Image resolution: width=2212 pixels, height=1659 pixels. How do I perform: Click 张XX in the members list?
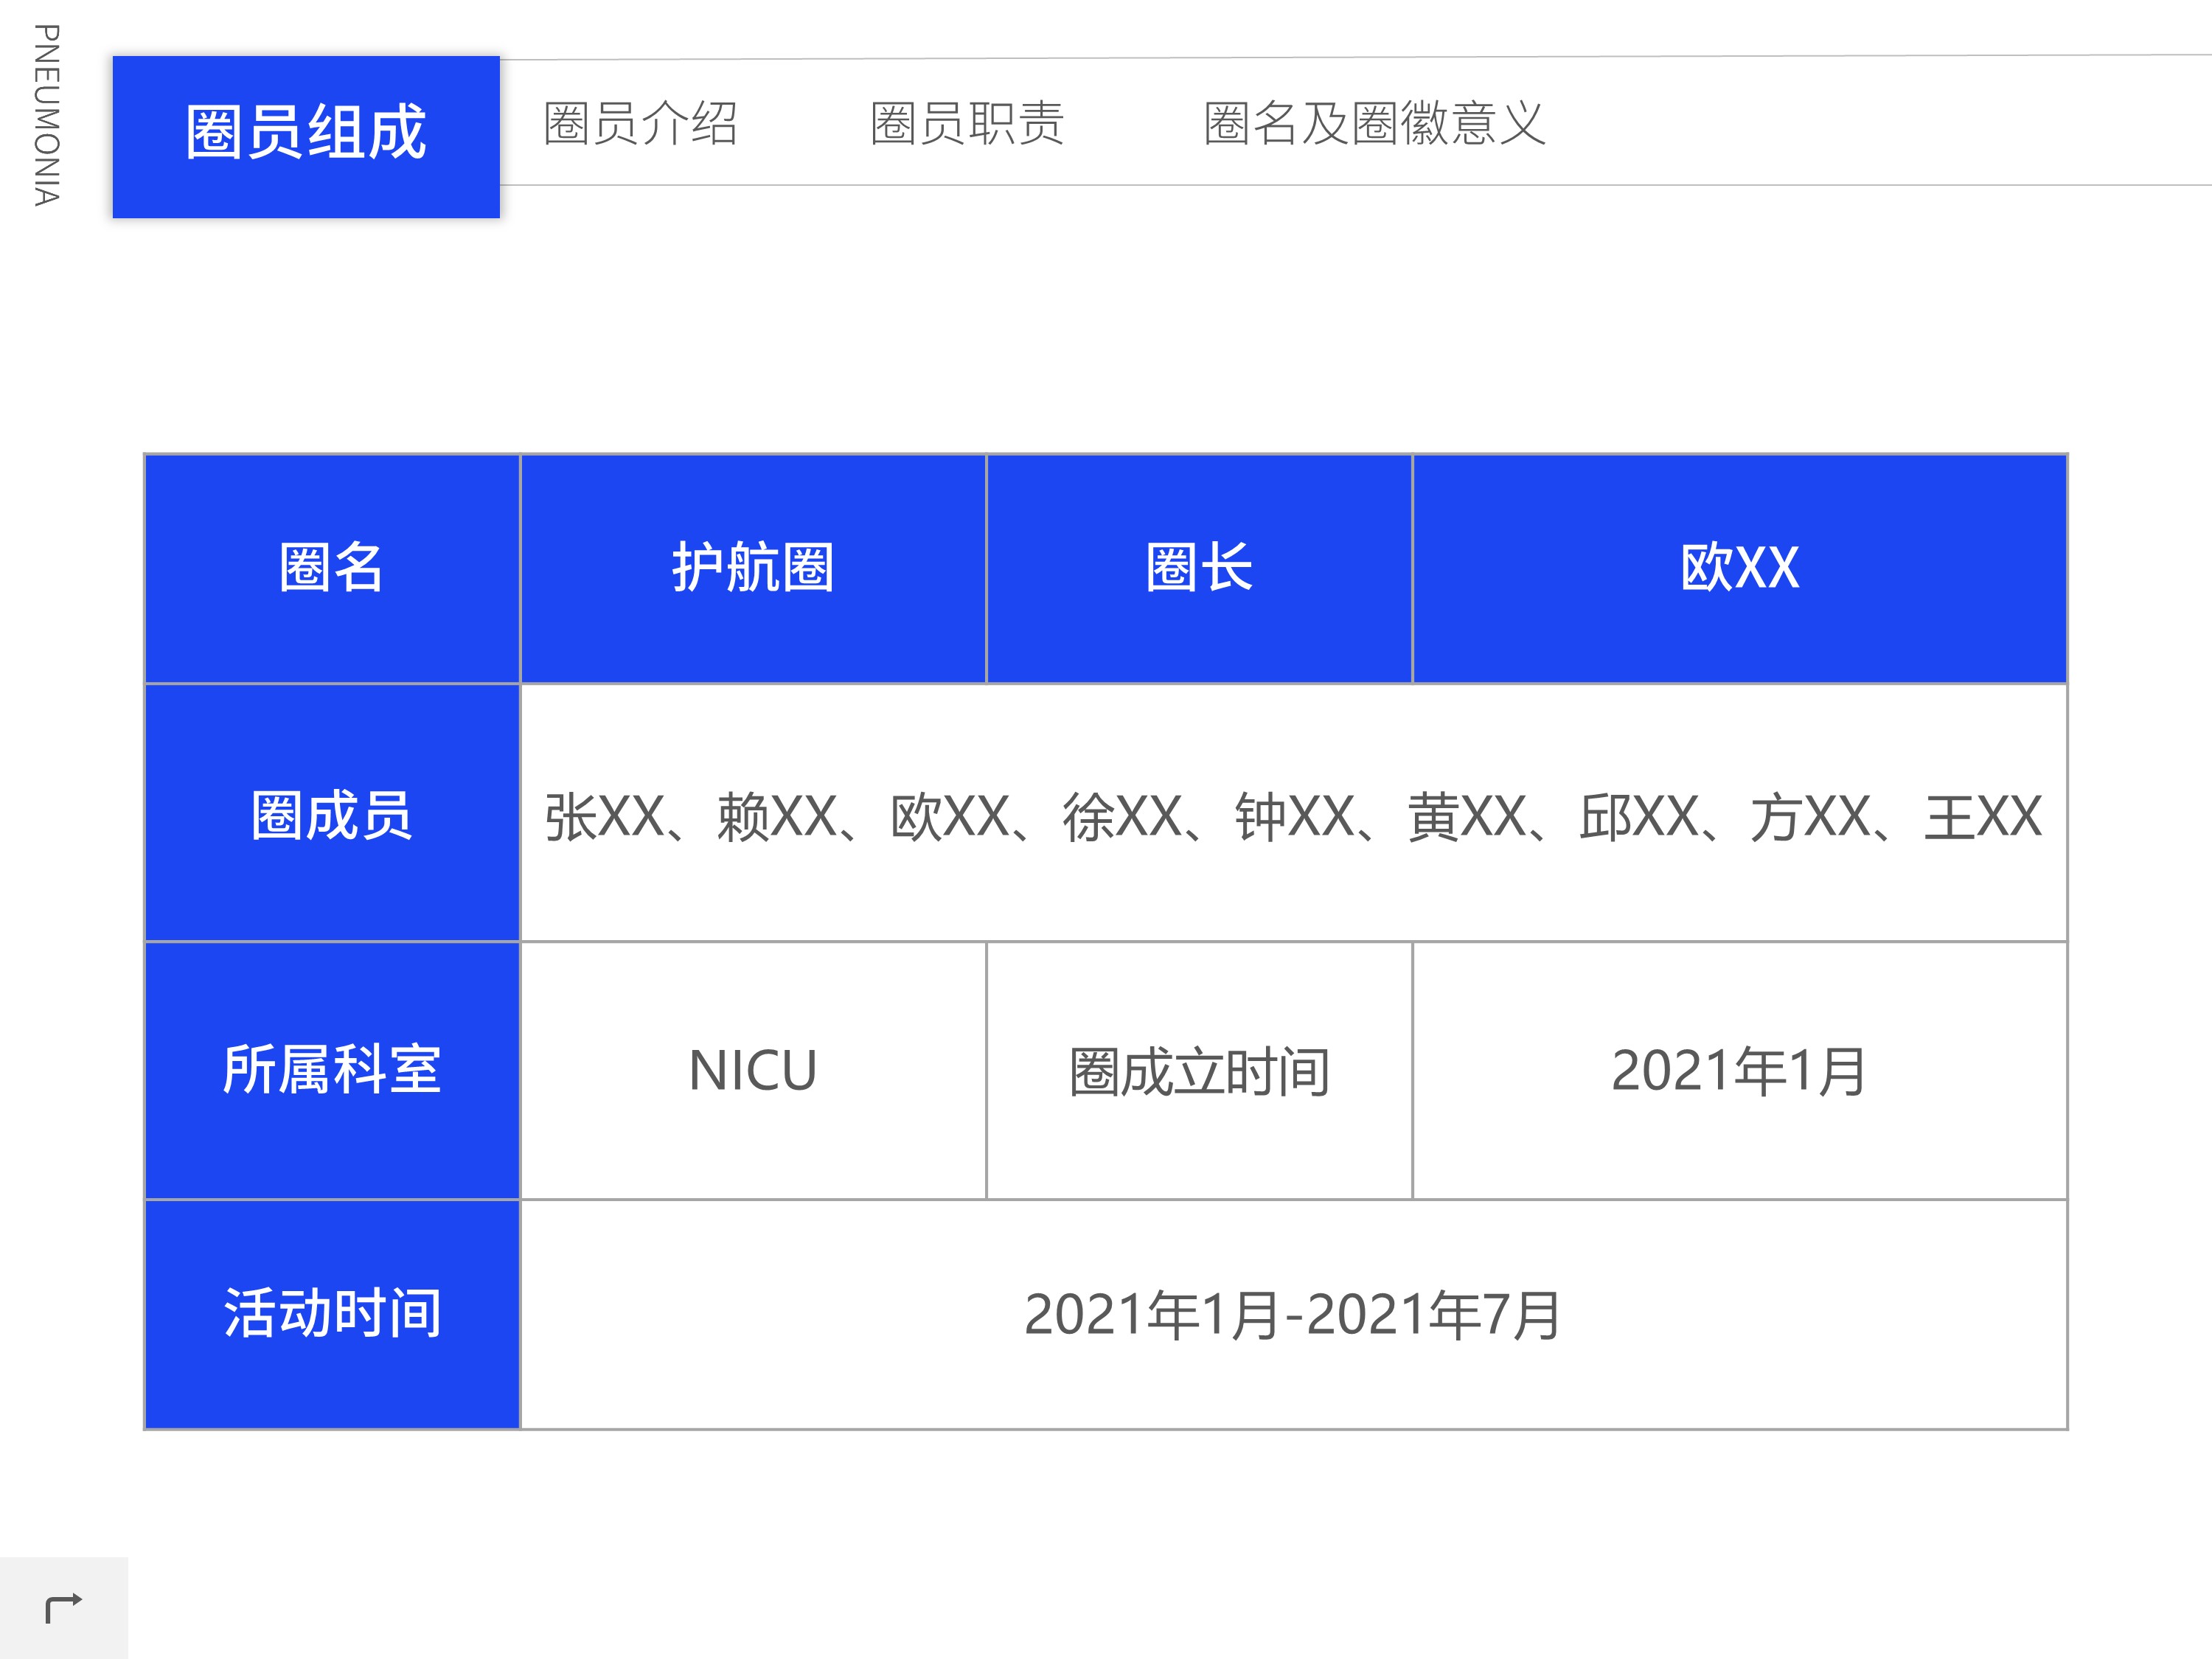pos(605,817)
